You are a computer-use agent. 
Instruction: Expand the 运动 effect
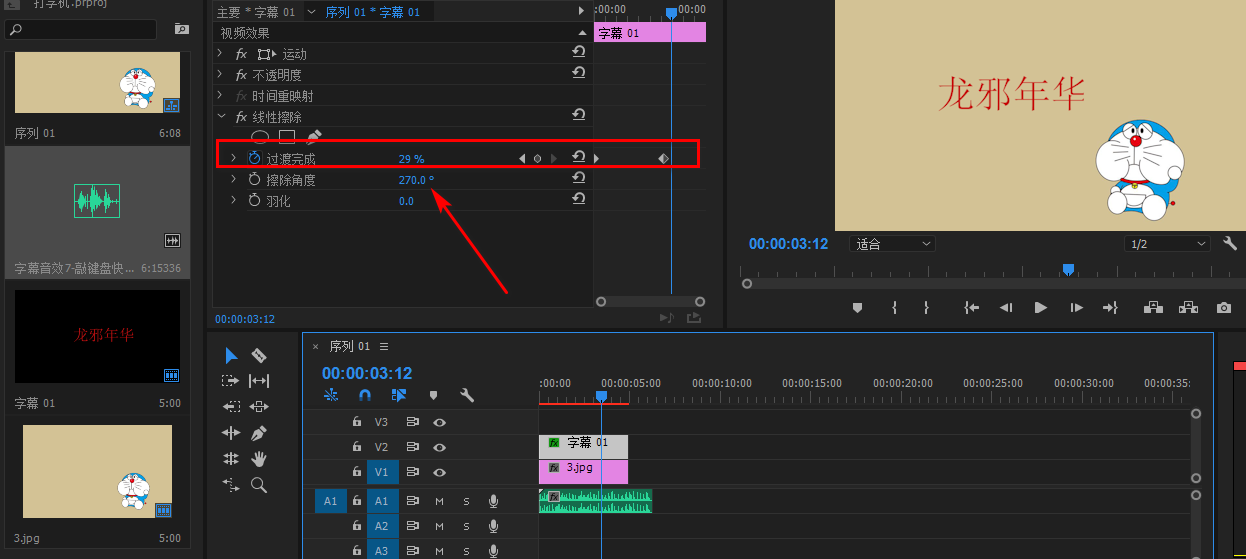220,53
